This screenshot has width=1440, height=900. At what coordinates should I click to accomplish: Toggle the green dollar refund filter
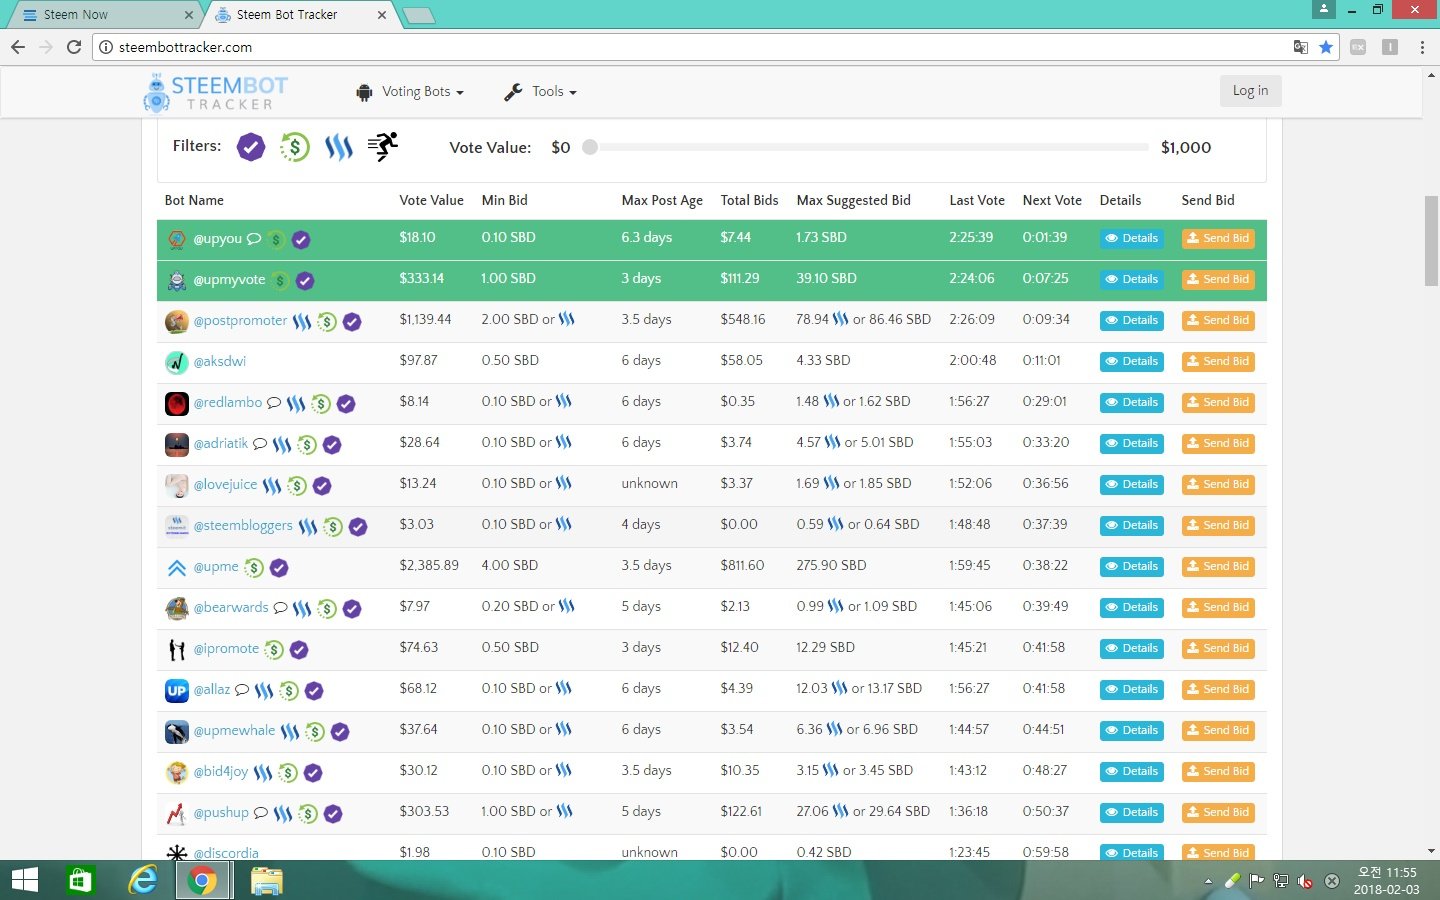click(x=294, y=147)
